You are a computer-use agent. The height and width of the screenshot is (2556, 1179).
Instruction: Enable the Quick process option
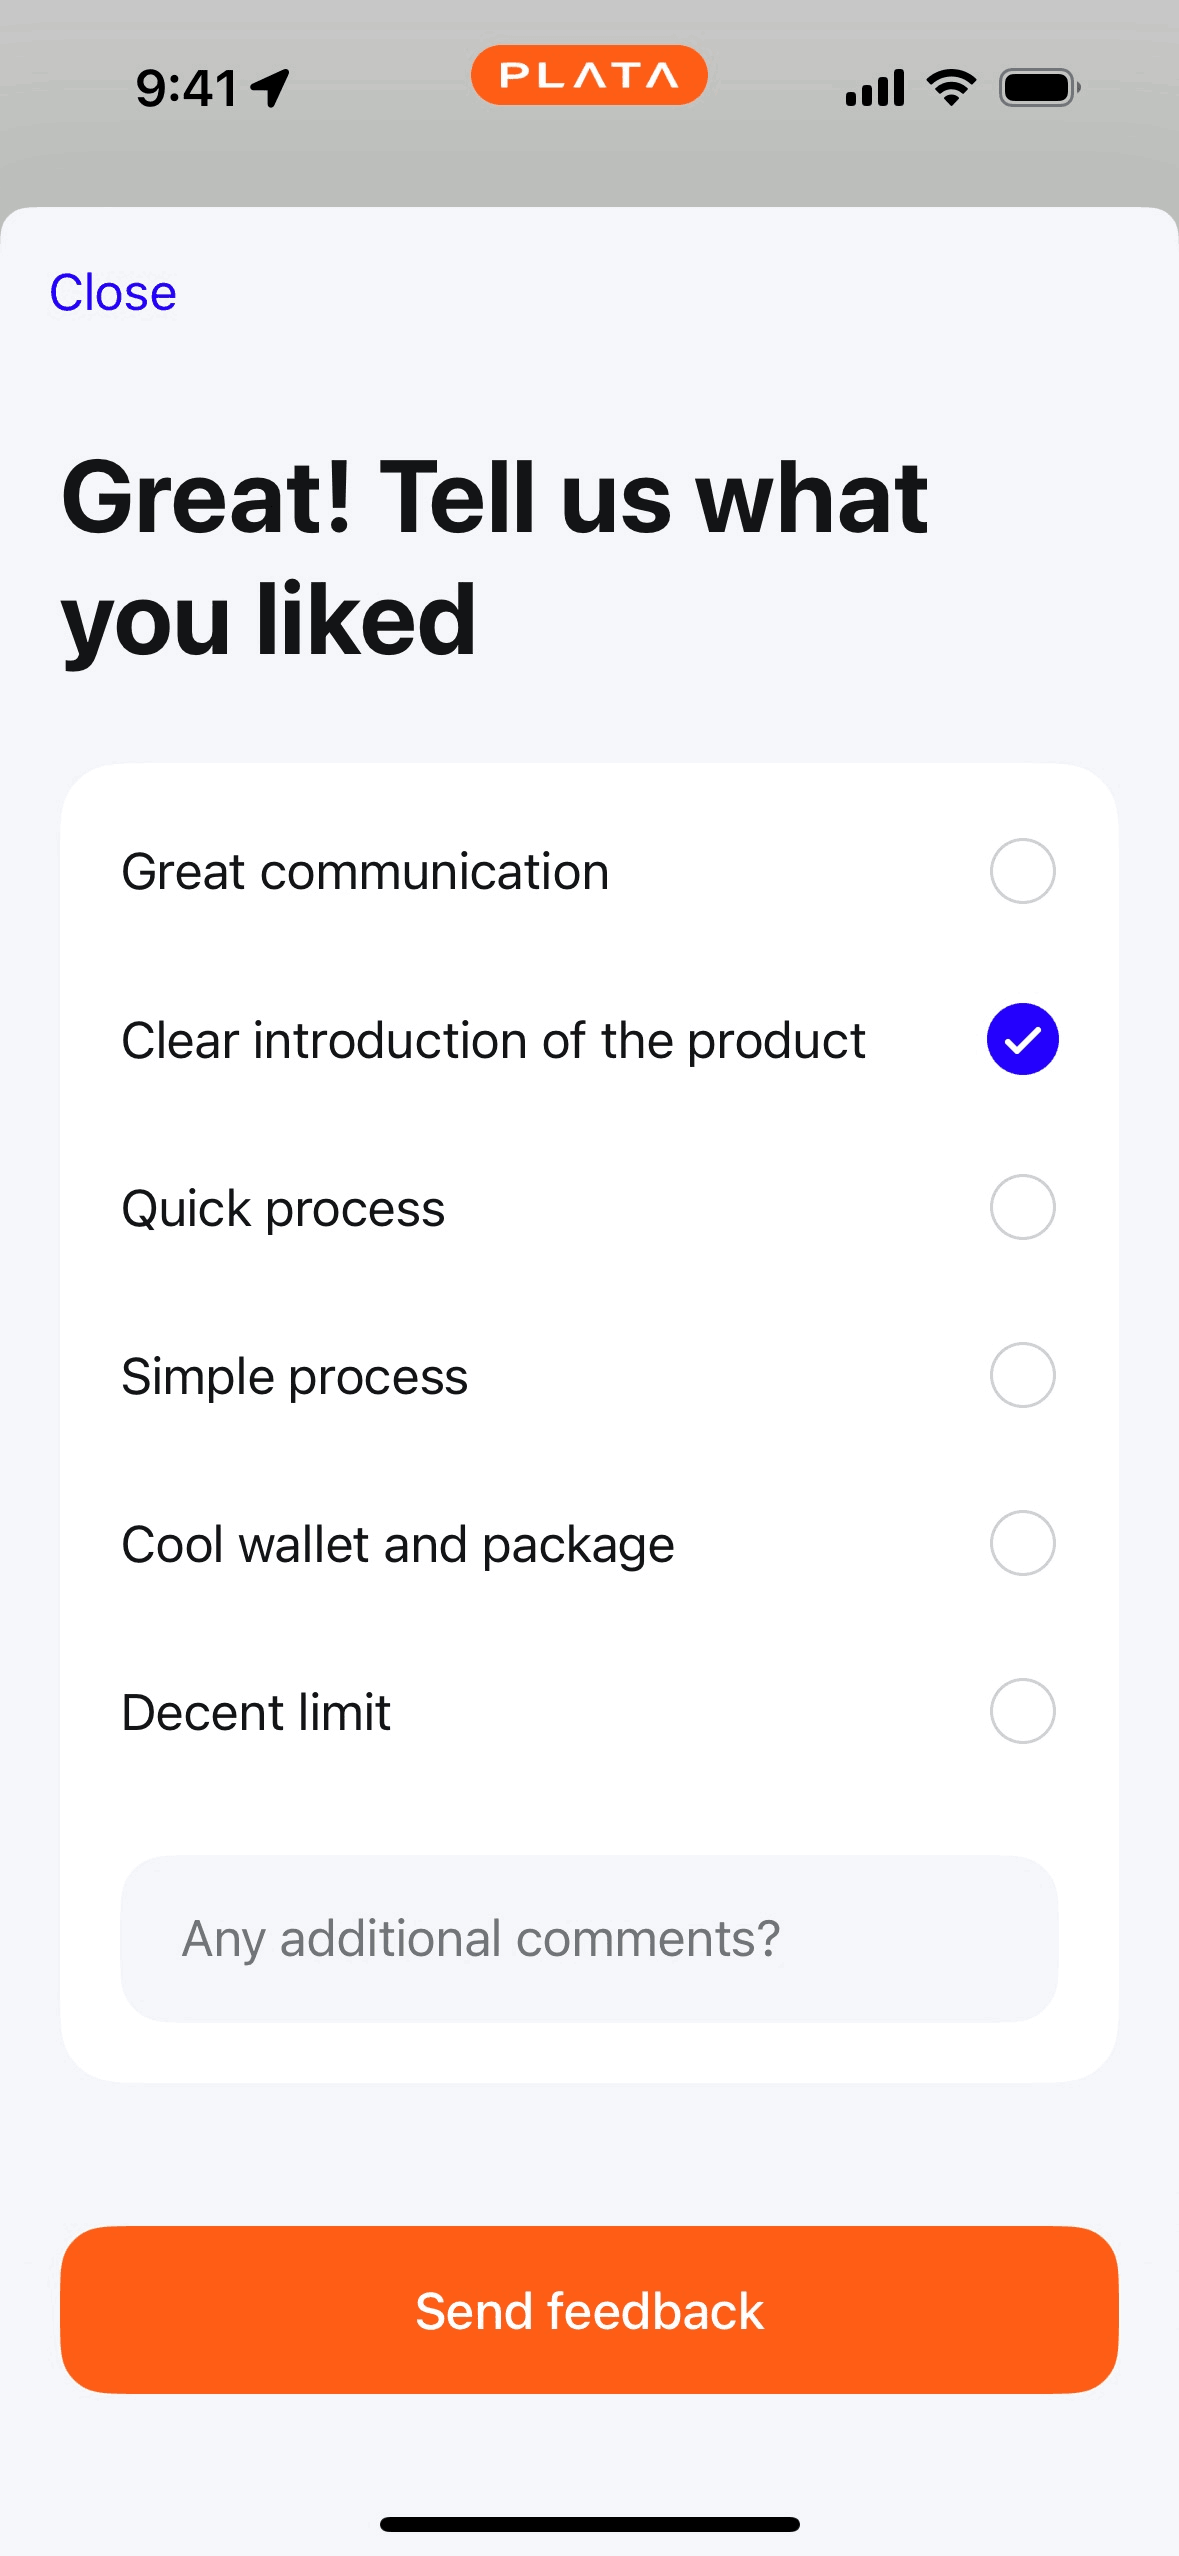tap(1022, 1207)
